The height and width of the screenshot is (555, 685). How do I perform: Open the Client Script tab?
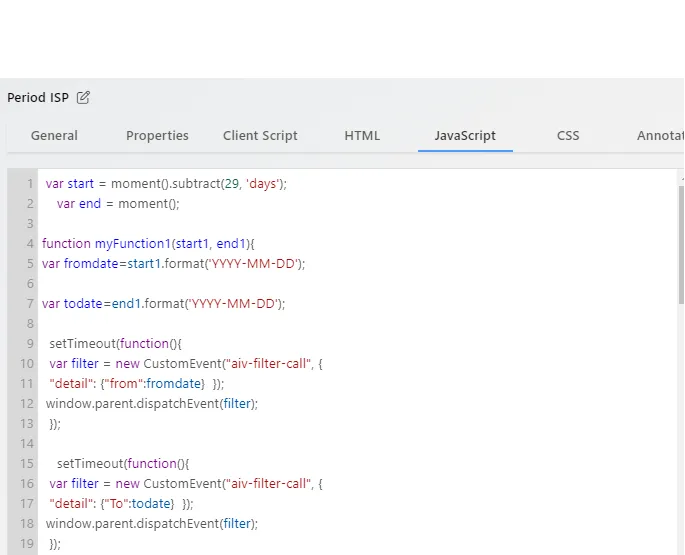pyautogui.click(x=260, y=135)
